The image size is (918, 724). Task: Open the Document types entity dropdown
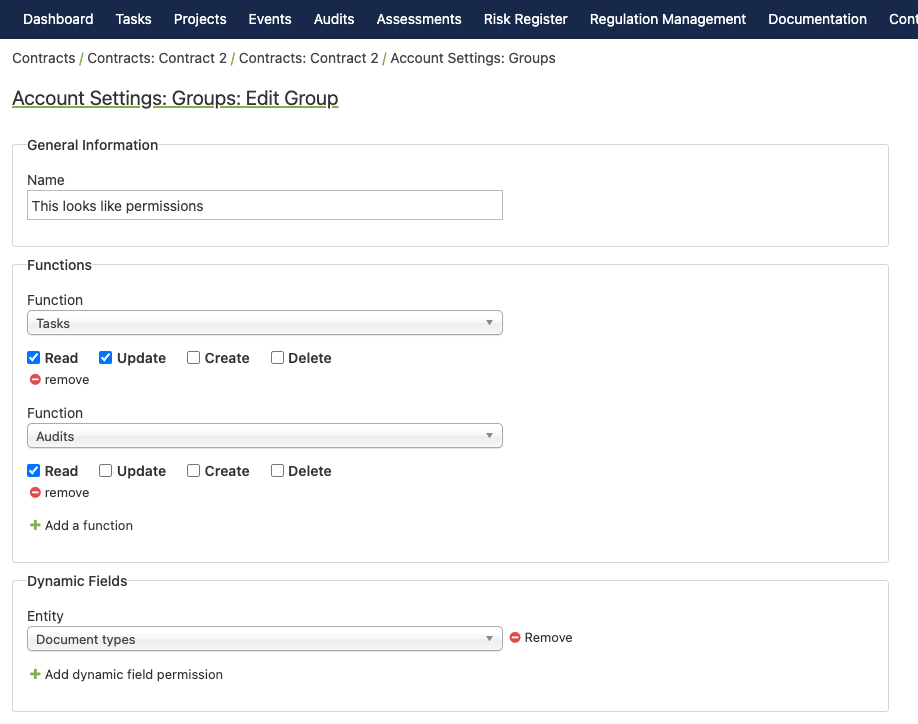(x=265, y=639)
